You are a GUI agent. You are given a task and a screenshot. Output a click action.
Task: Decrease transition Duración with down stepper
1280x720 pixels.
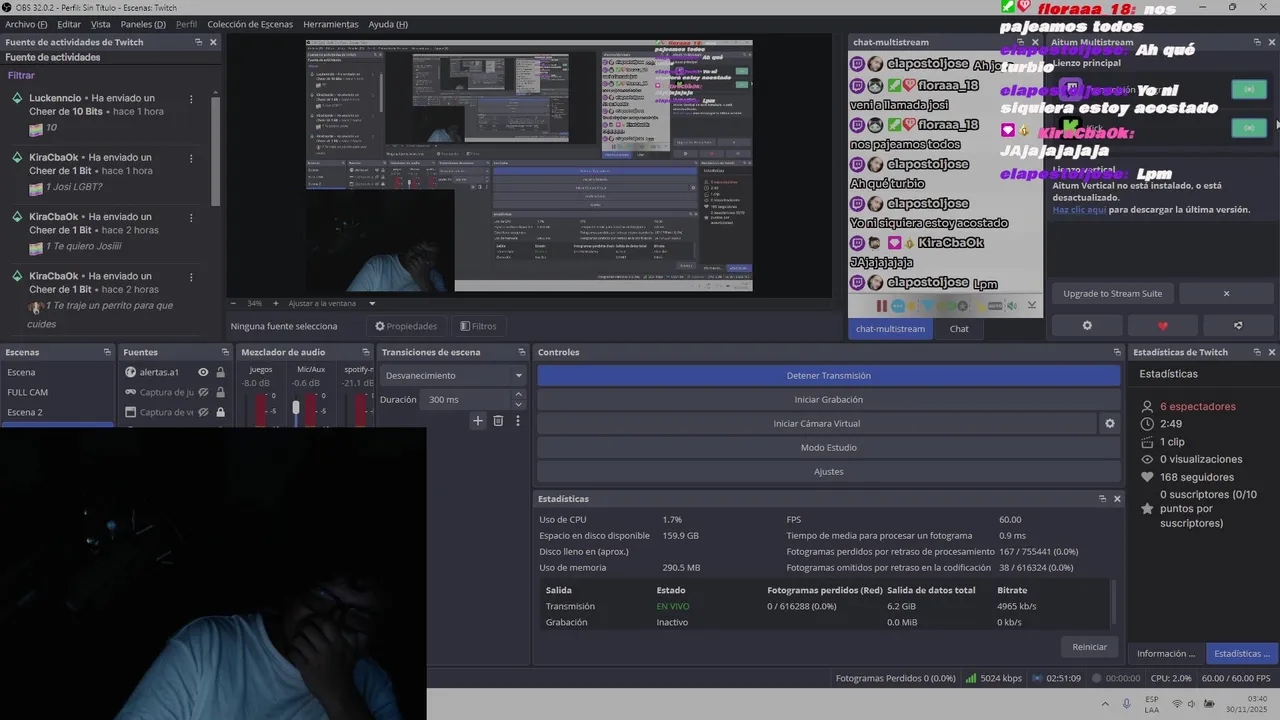518,404
